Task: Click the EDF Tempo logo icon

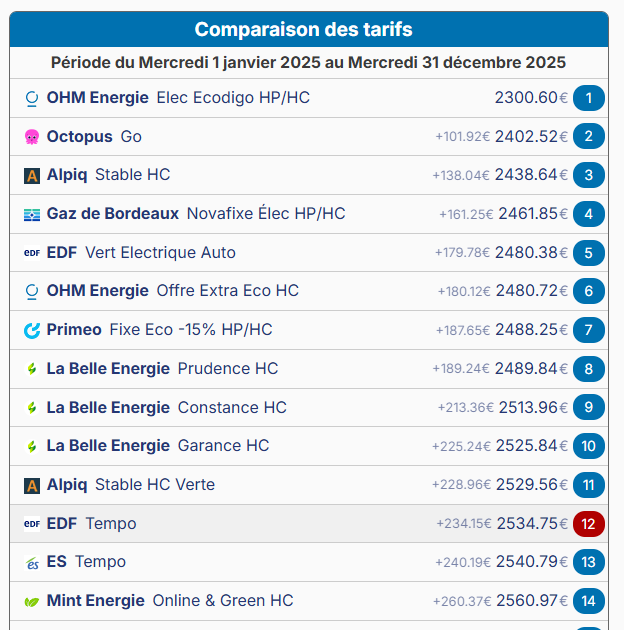Action: pyautogui.click(x=31, y=524)
